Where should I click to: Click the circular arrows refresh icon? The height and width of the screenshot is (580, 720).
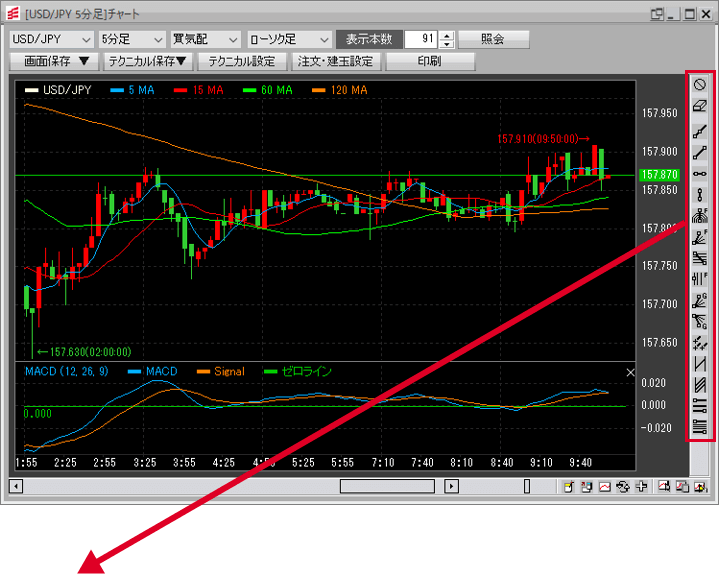623,487
